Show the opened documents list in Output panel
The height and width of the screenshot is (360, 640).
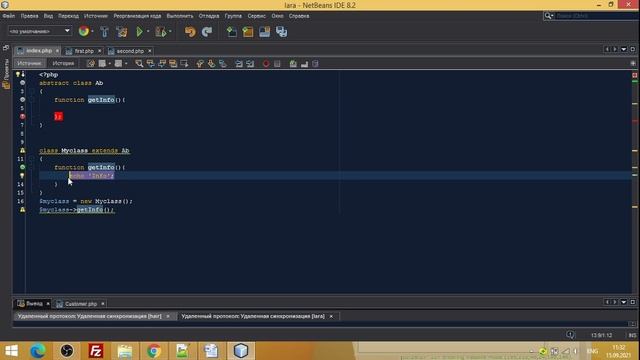624,302
